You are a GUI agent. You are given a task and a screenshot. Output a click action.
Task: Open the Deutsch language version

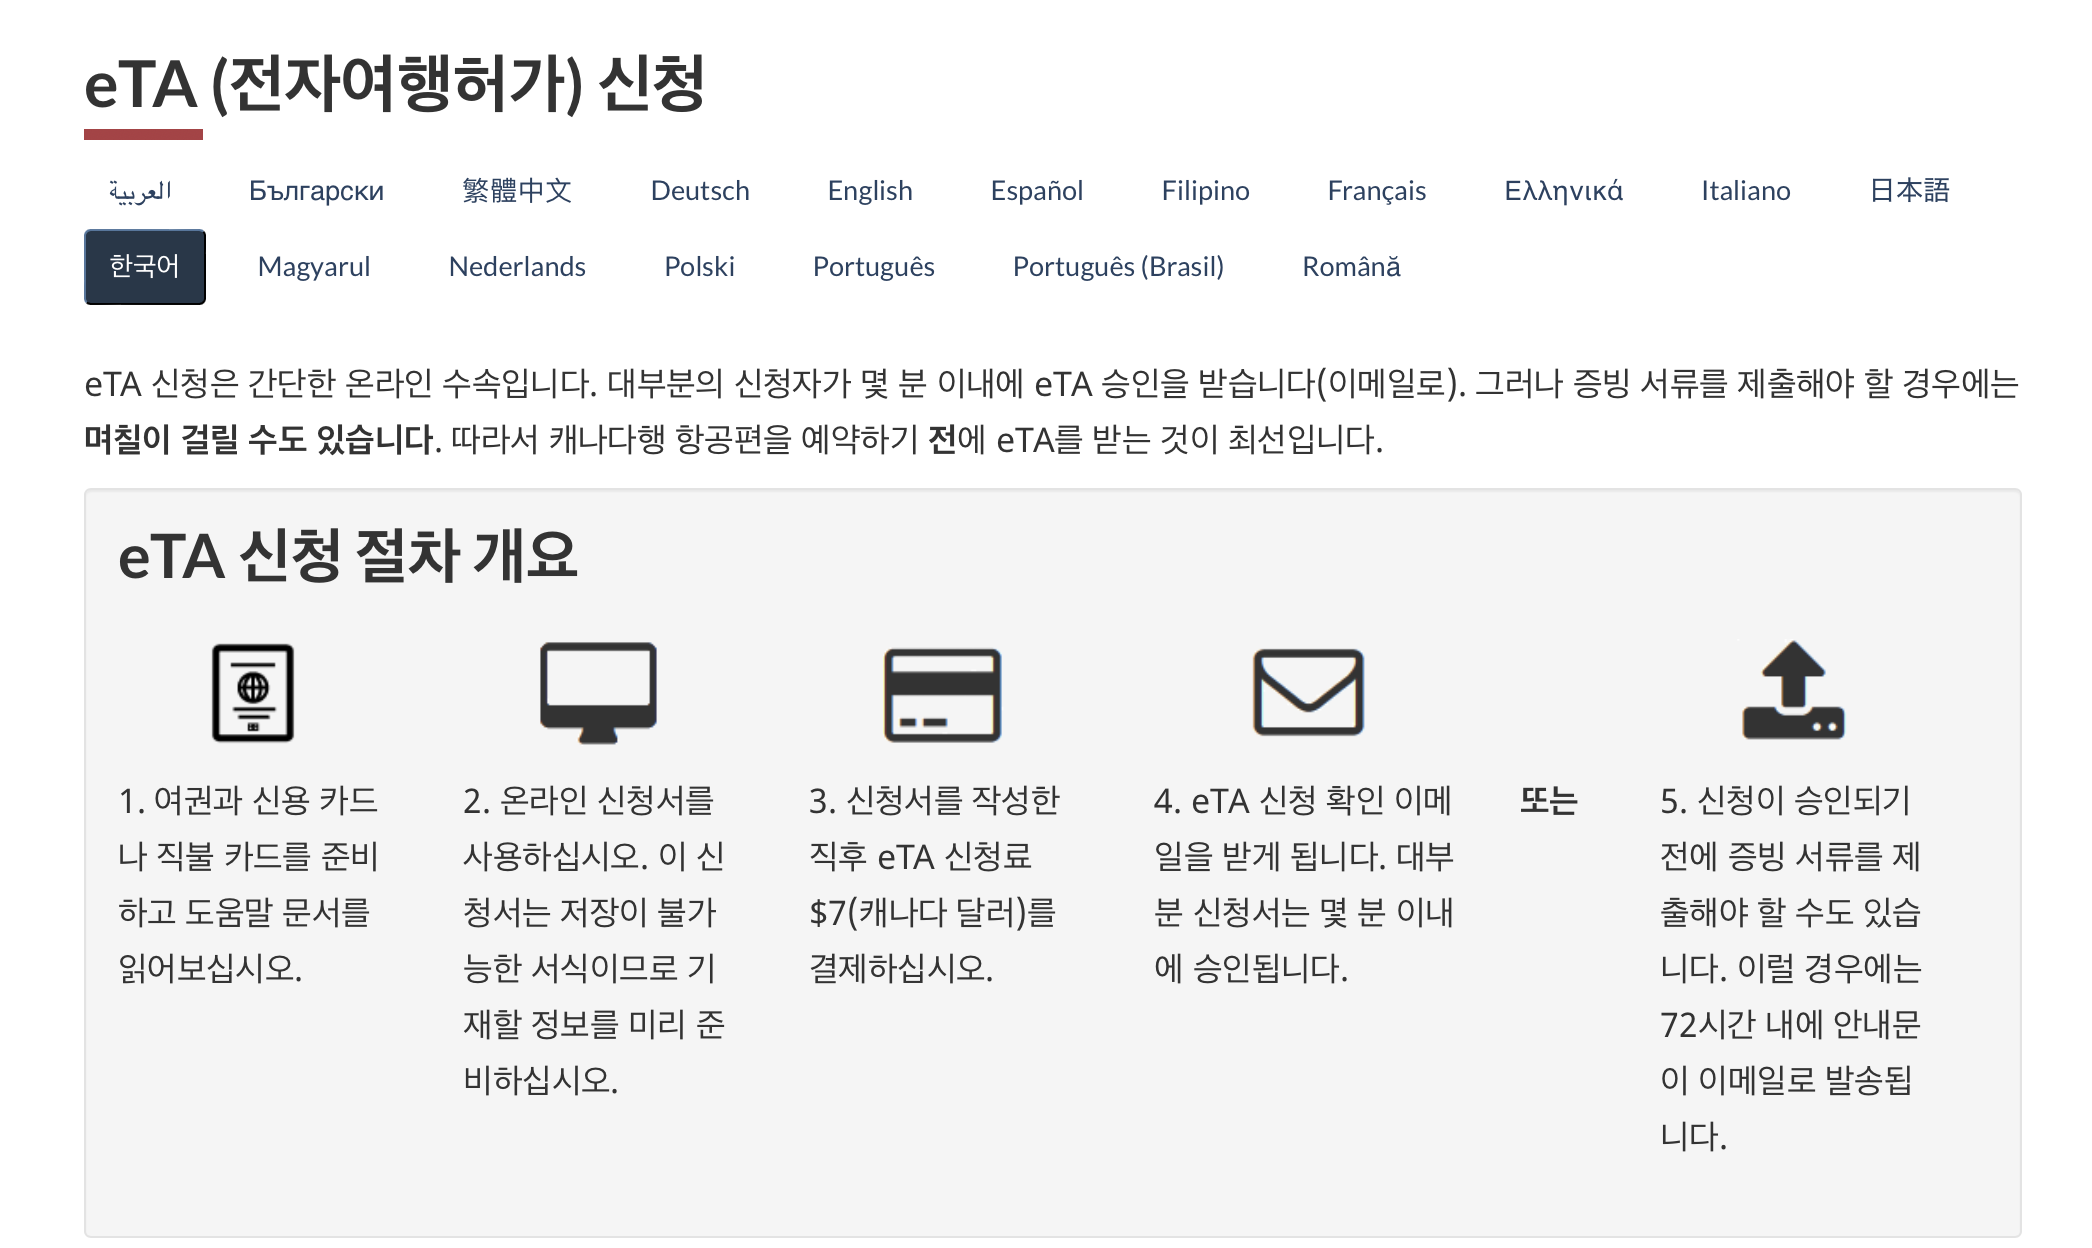(x=699, y=191)
